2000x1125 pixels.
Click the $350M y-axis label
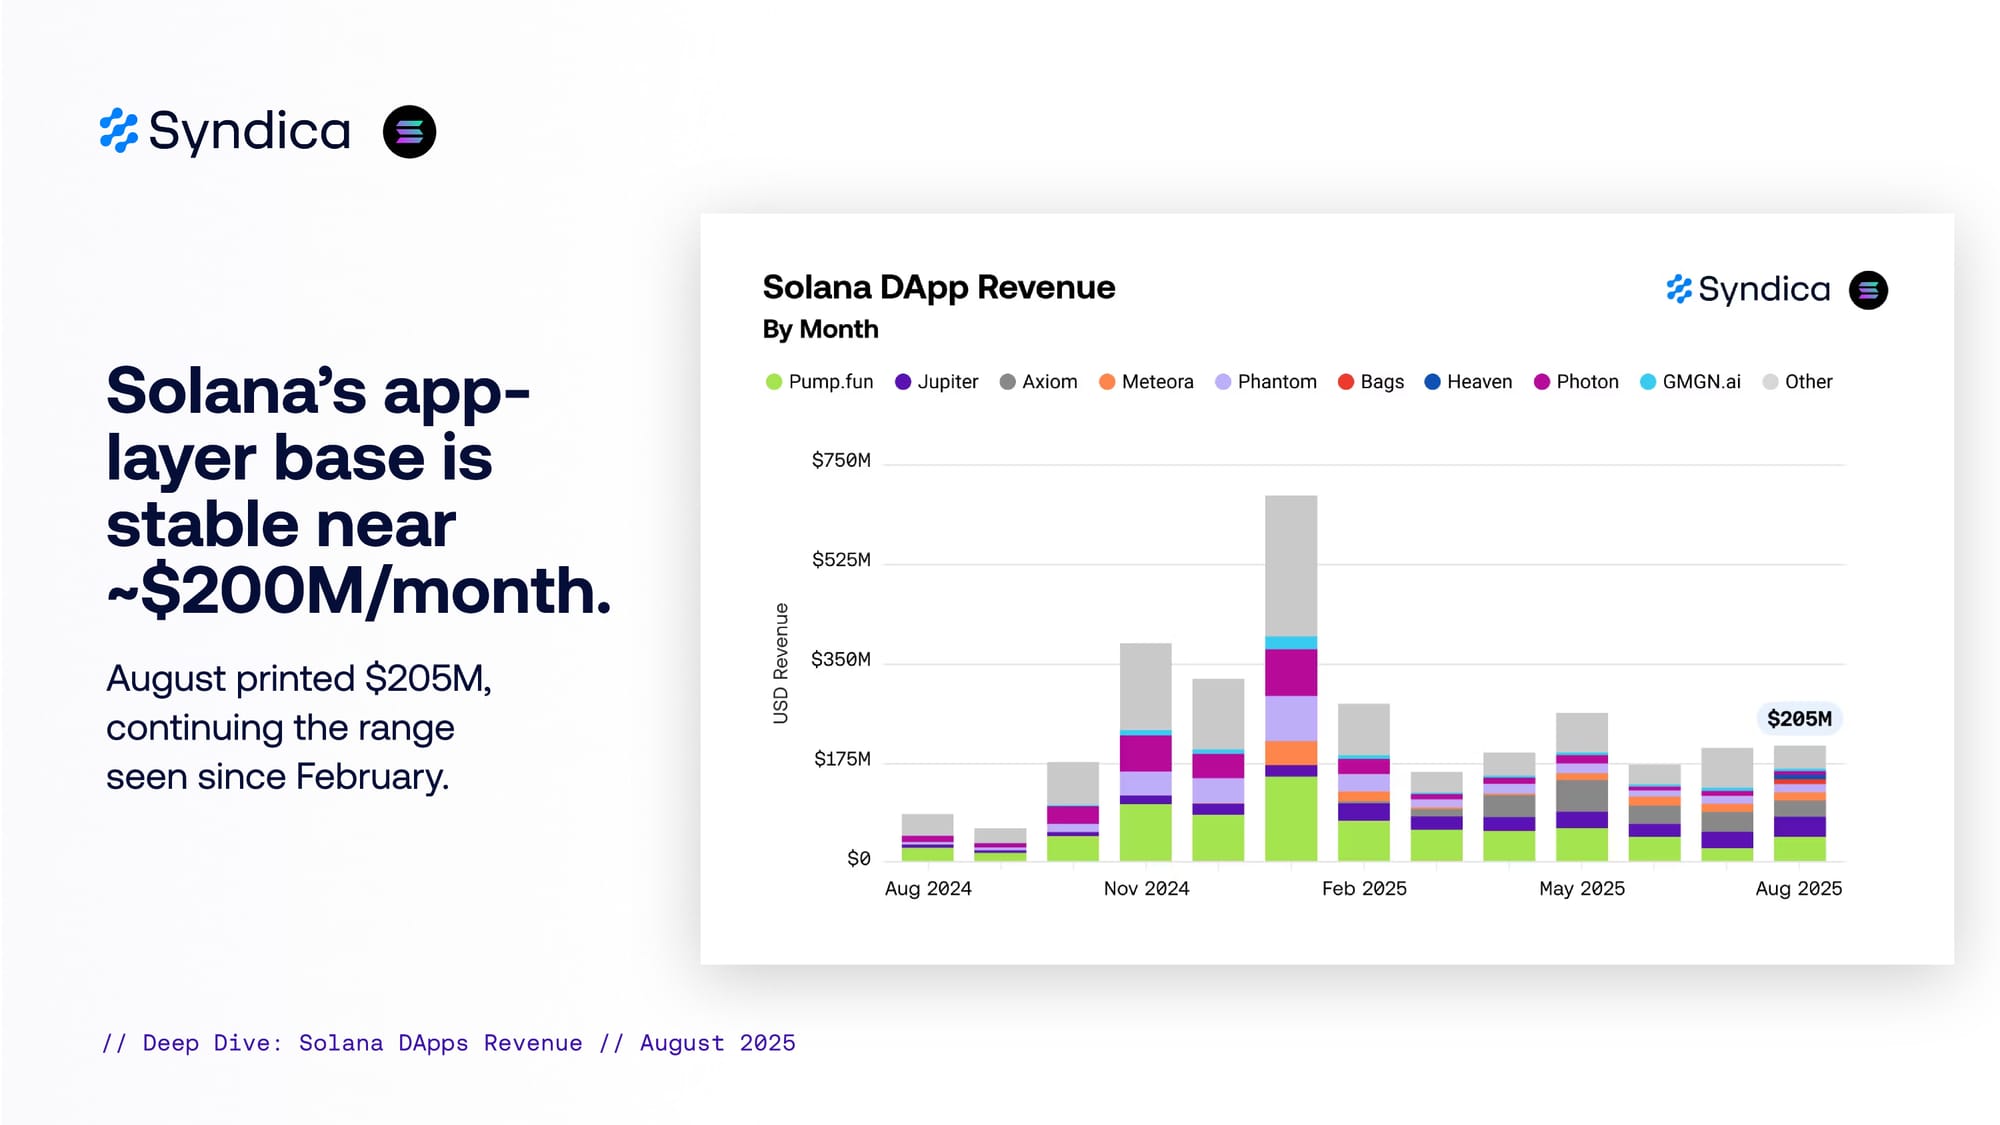click(841, 660)
